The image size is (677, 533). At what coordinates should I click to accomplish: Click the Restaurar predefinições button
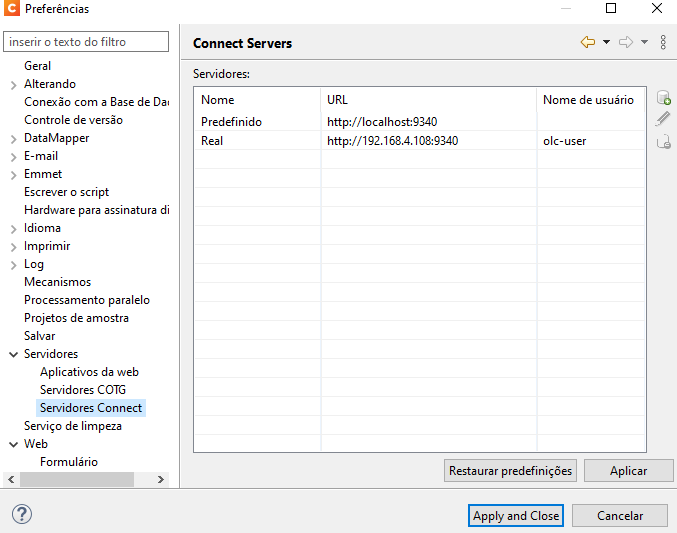coord(510,471)
